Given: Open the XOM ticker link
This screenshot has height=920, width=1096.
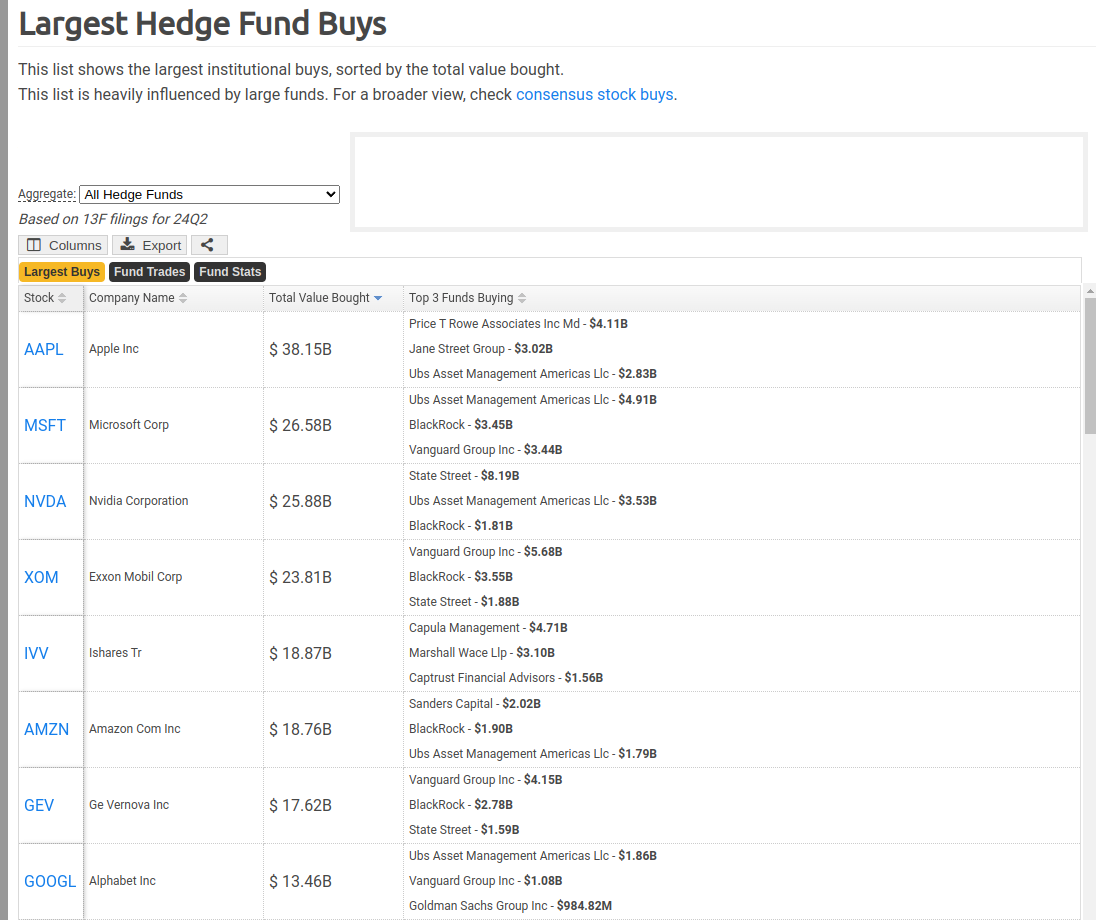Looking at the screenshot, I should click(x=41, y=577).
